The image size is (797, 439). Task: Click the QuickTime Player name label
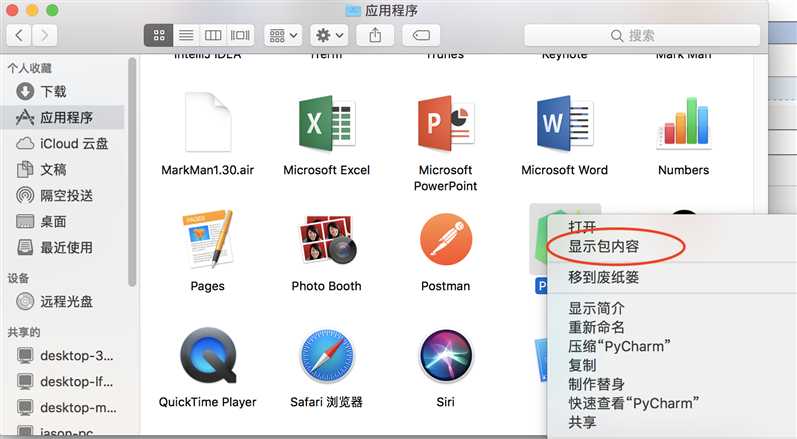click(207, 402)
